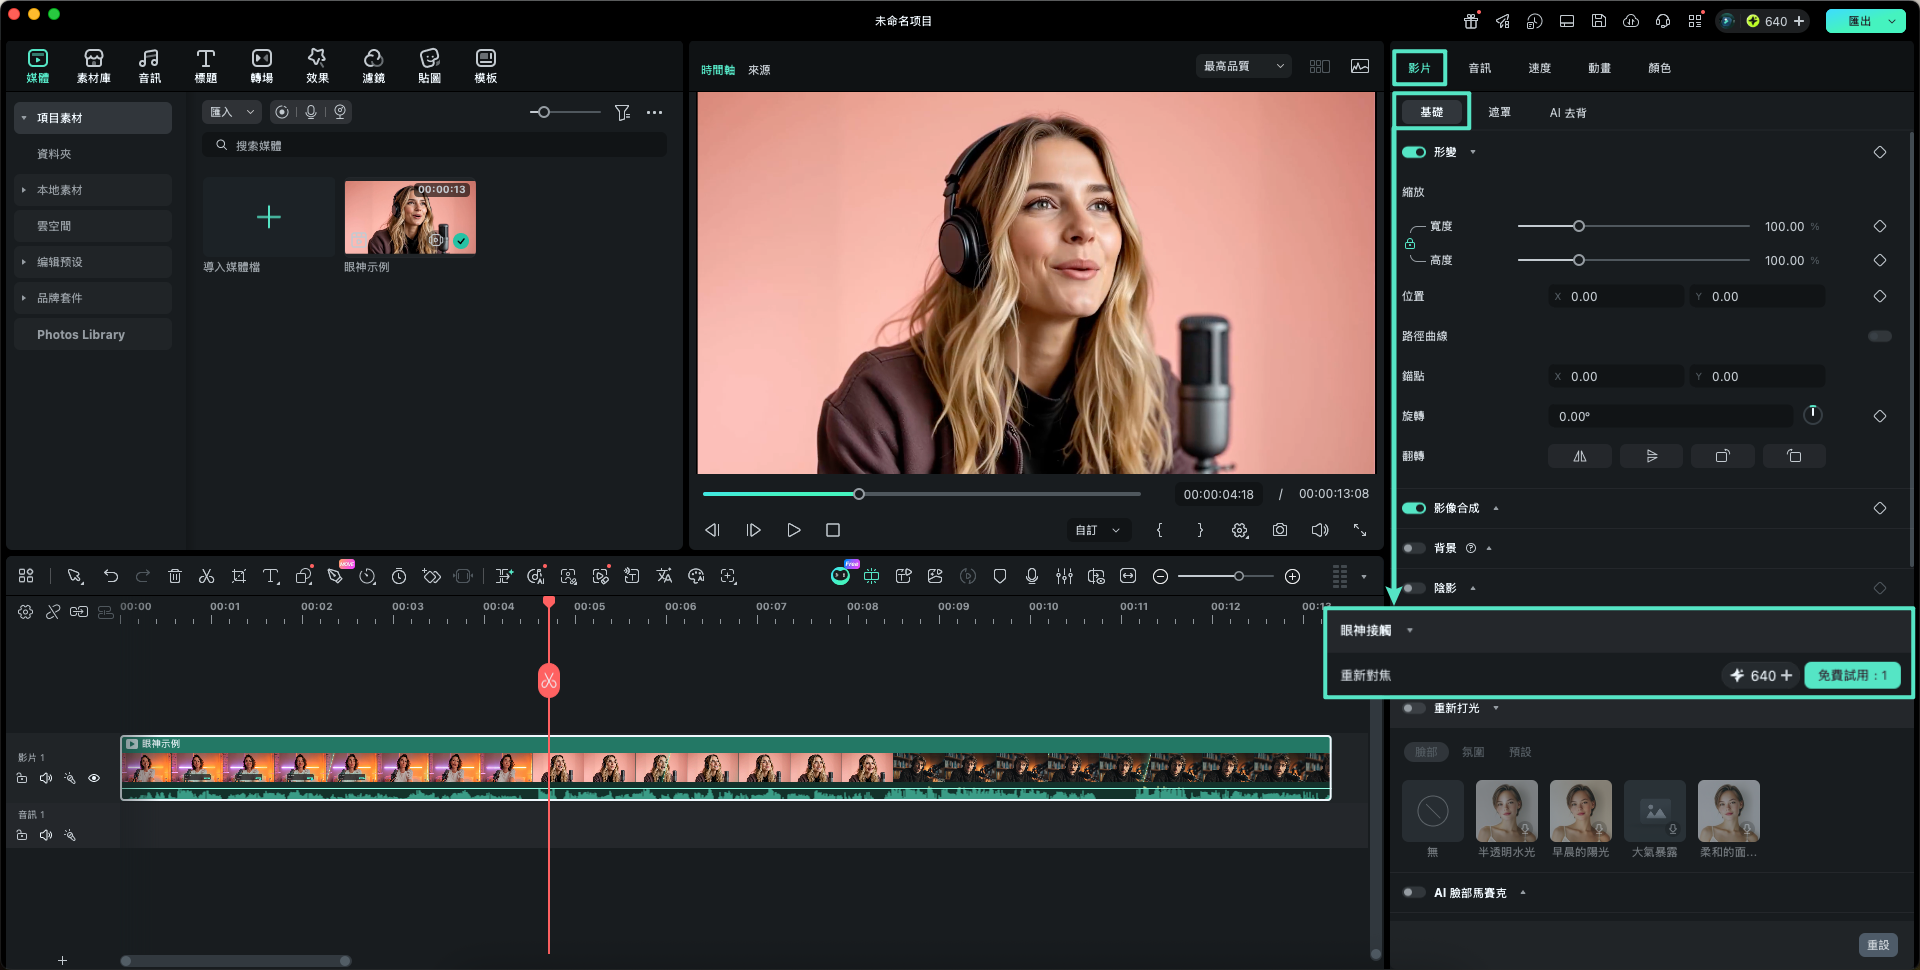Take a snapshot with the camera icon

pos(1280,530)
